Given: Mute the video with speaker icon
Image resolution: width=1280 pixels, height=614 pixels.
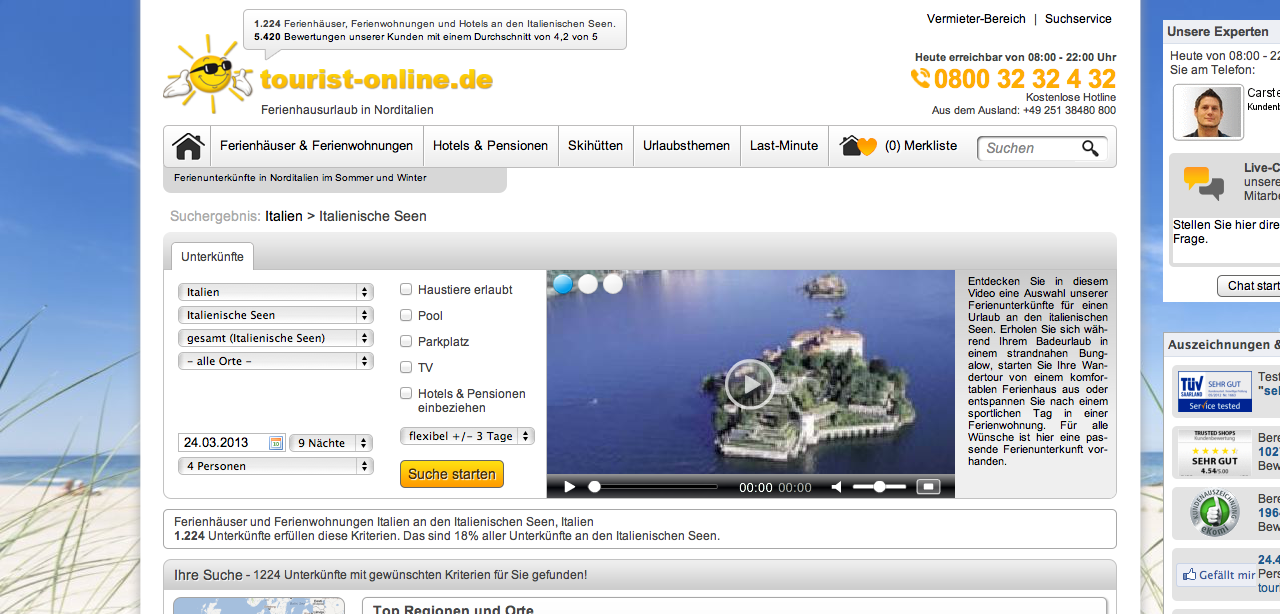Looking at the screenshot, I should [x=837, y=487].
